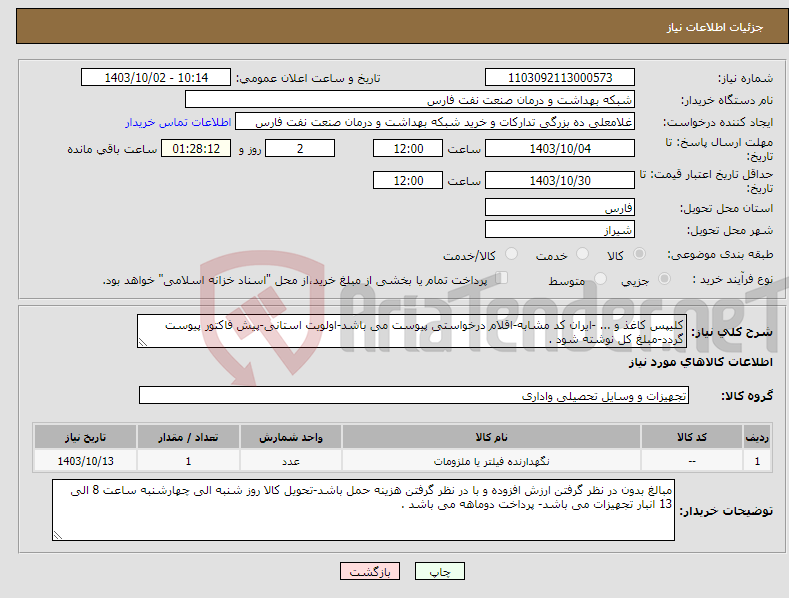Click the شماره نیاز field 1103092113000573
The width and height of the screenshot is (789, 598).
pyautogui.click(x=560, y=78)
